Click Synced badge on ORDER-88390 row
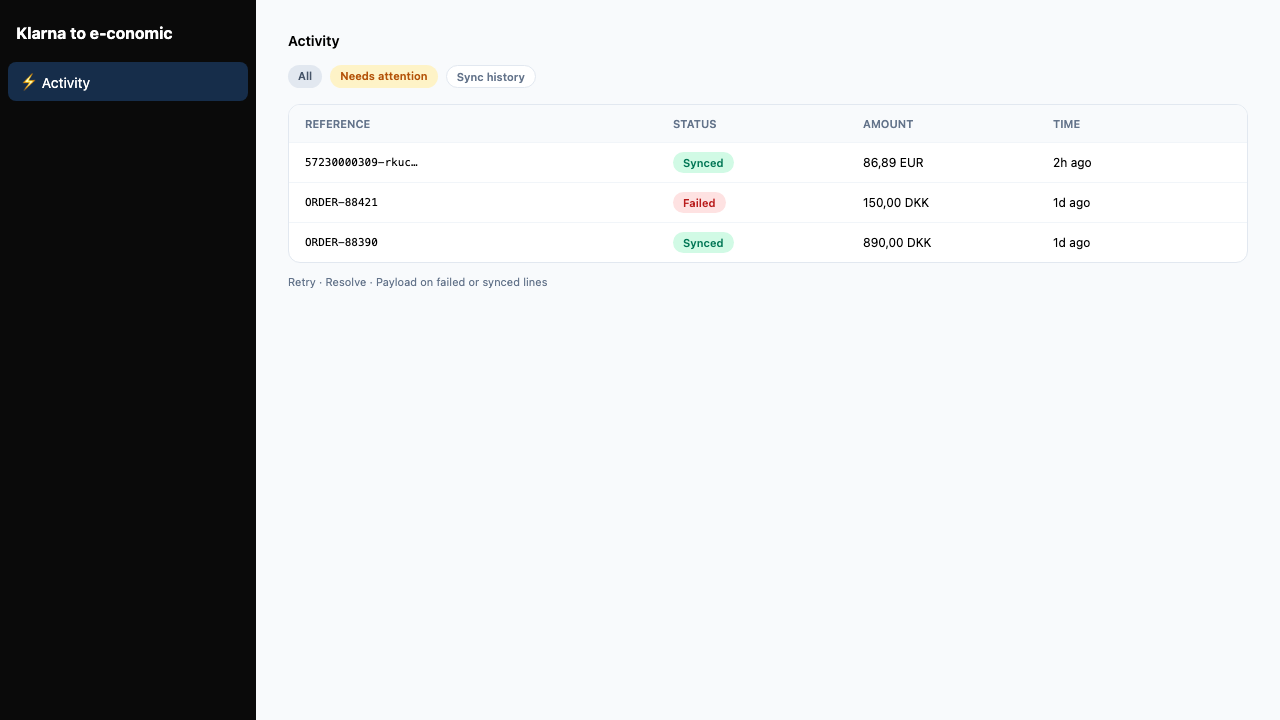 (703, 243)
